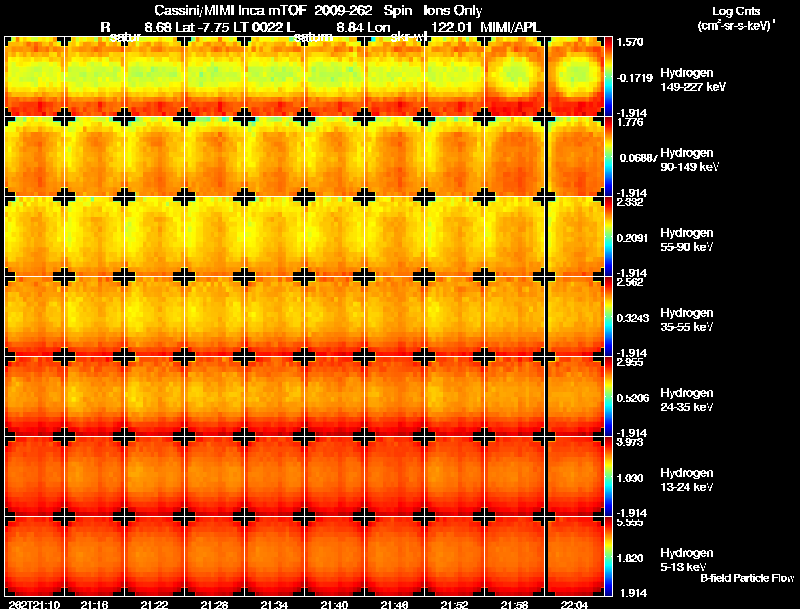
Task: Select the 149-227 keV image at 22:04
Action: [576, 77]
